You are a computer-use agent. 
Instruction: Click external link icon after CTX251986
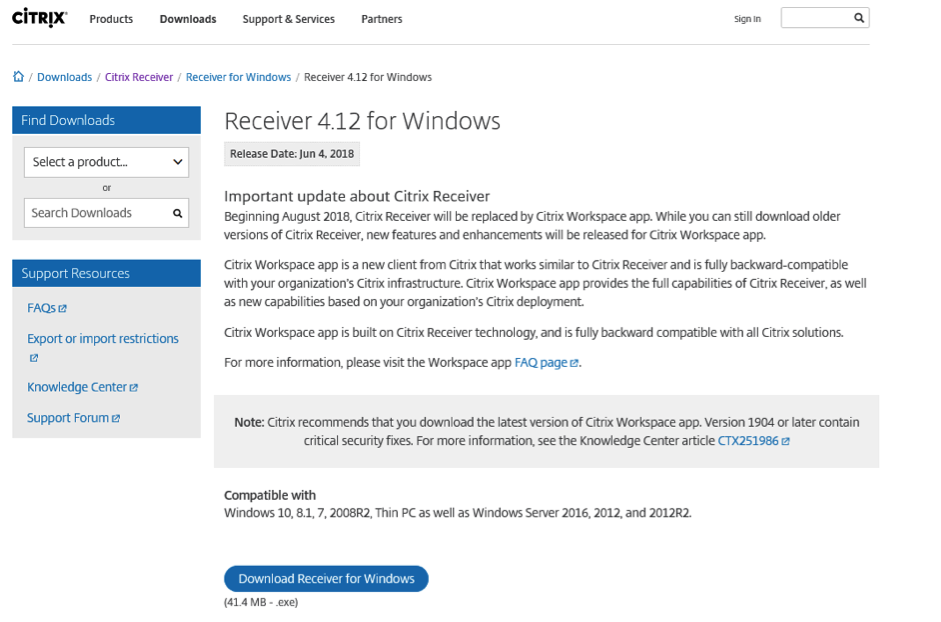785,441
